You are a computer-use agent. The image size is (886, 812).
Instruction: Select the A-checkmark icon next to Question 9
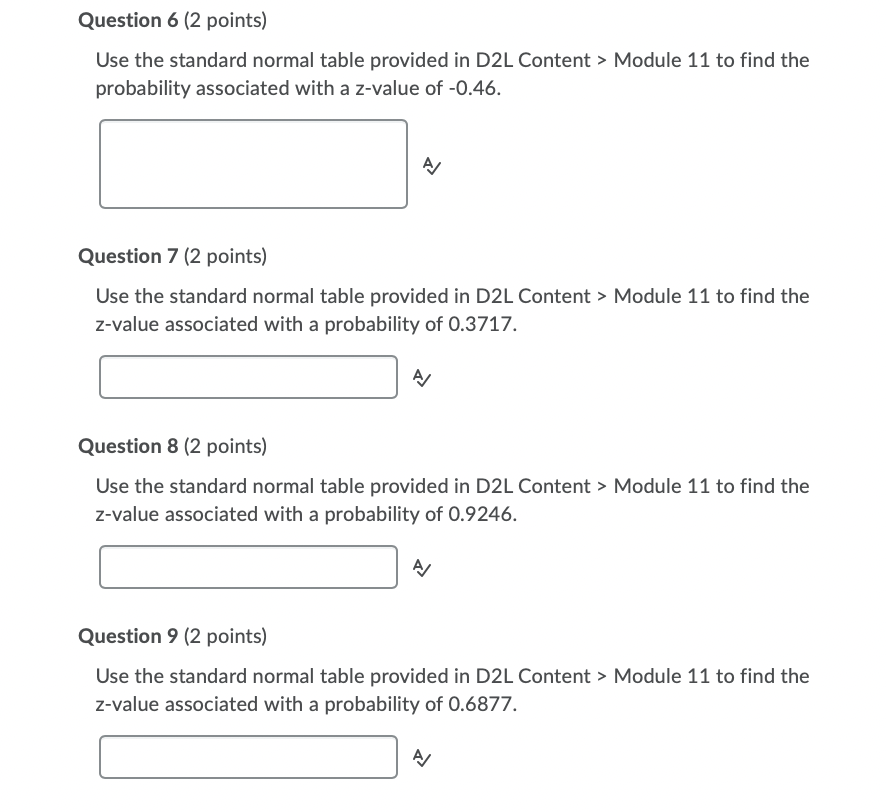coord(420,758)
